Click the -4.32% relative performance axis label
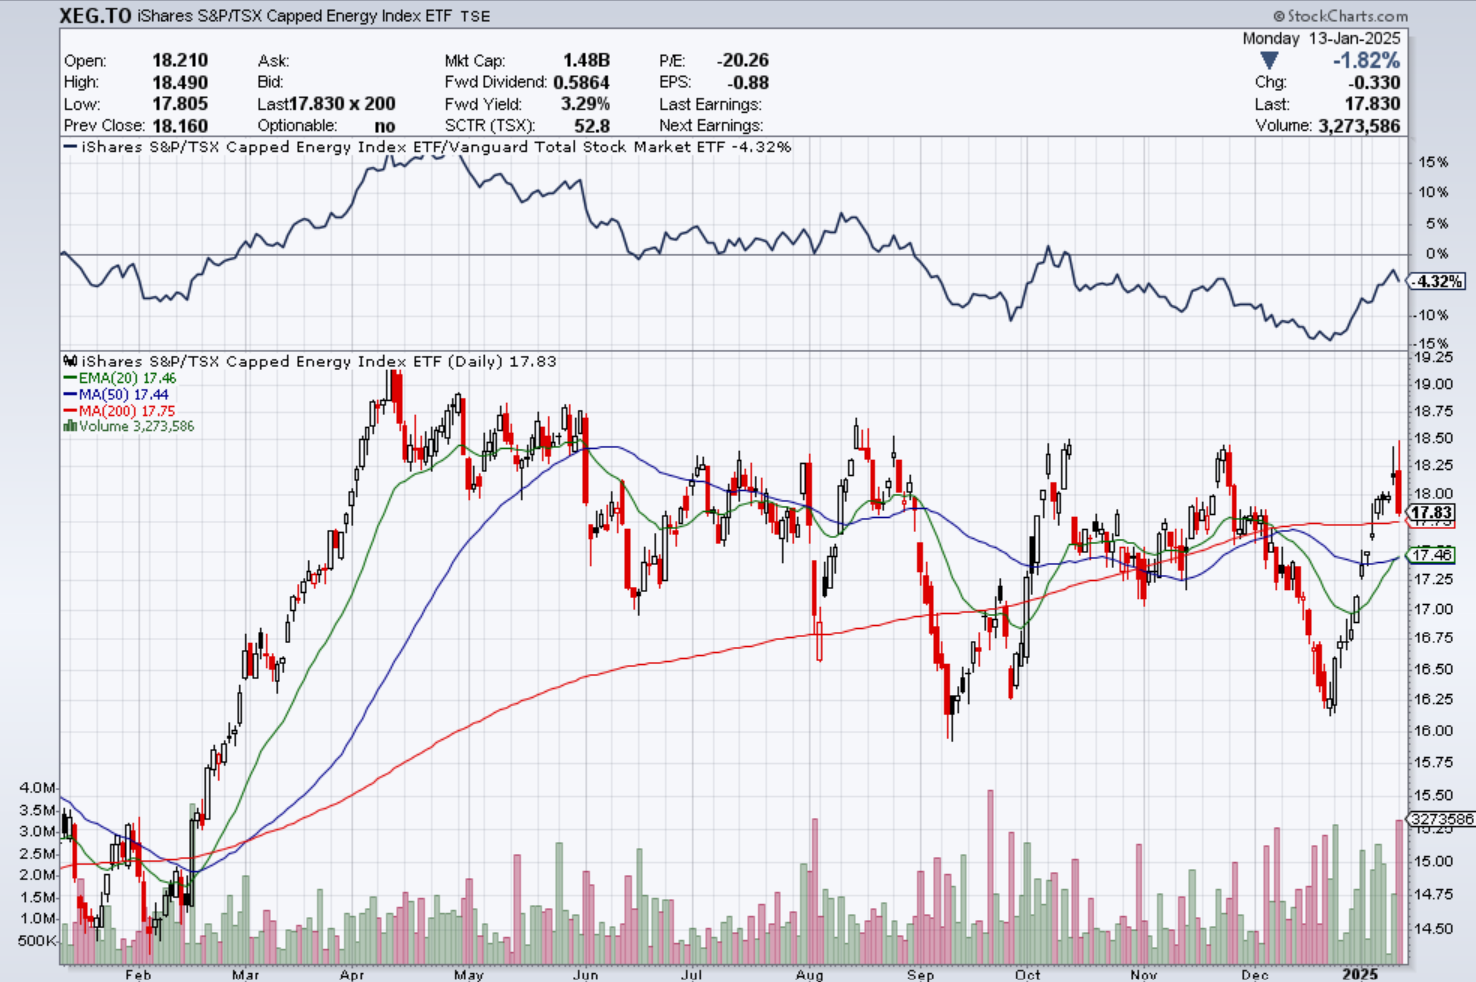 click(1438, 282)
